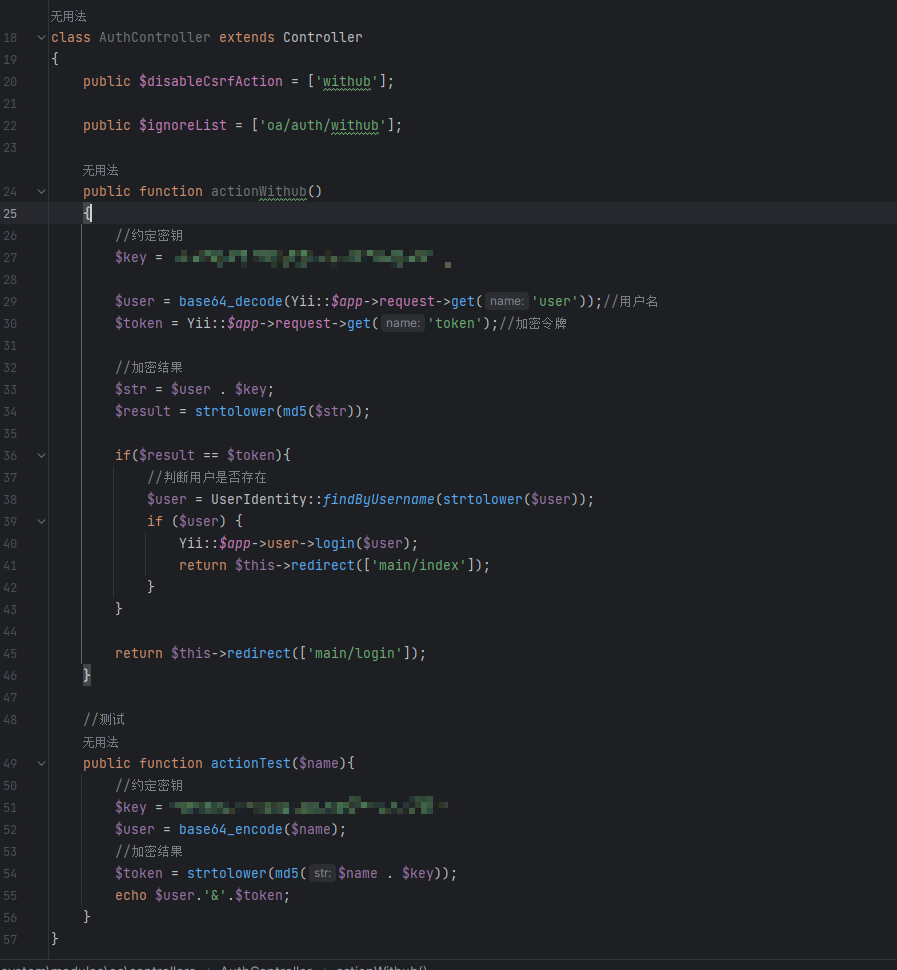897x970 pixels.
Task: Click line number 38 in the gutter
Action: click(11, 499)
